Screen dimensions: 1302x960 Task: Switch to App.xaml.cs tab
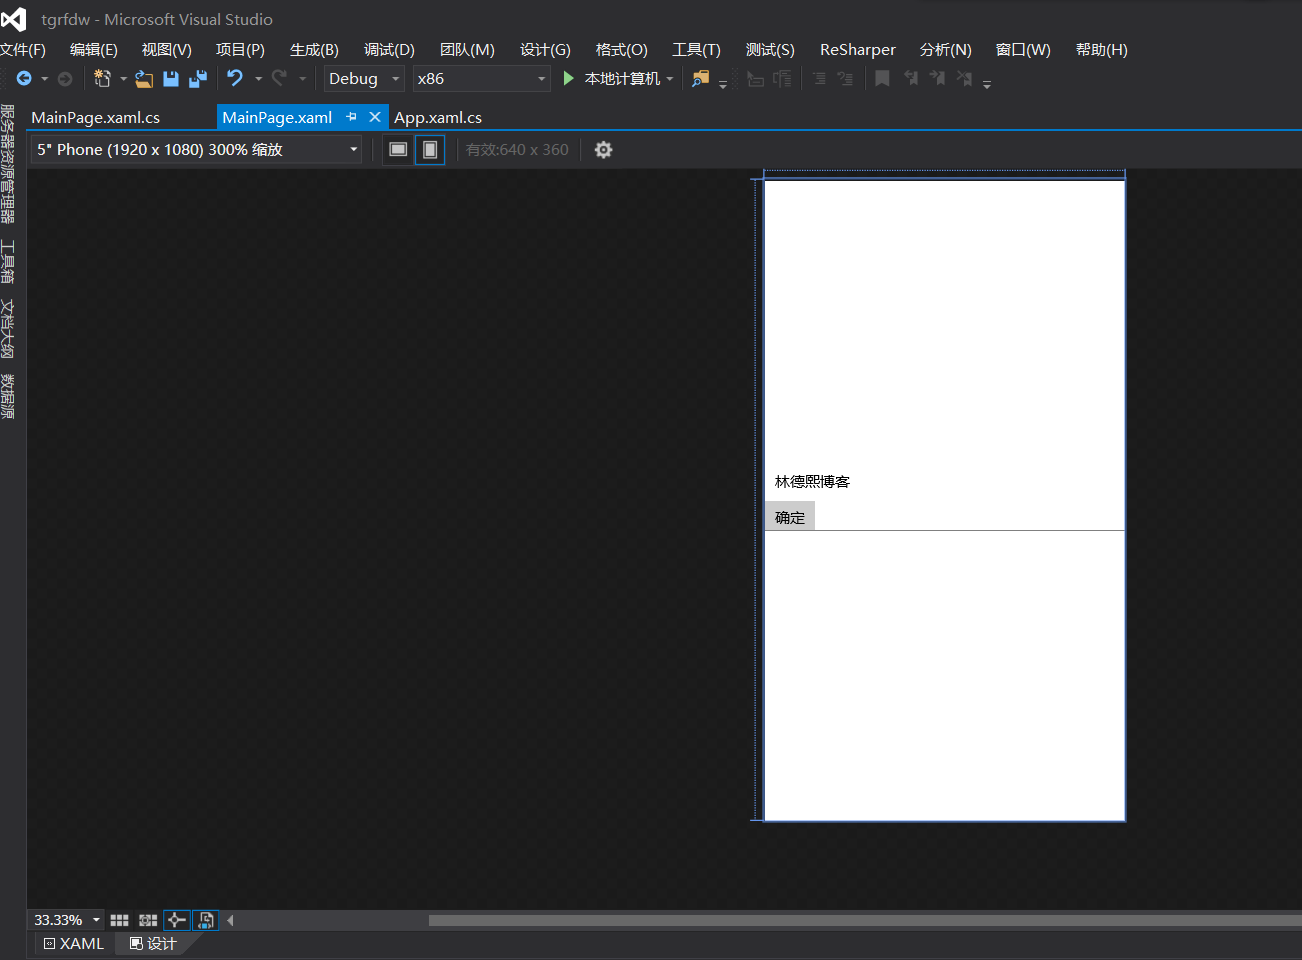point(438,117)
